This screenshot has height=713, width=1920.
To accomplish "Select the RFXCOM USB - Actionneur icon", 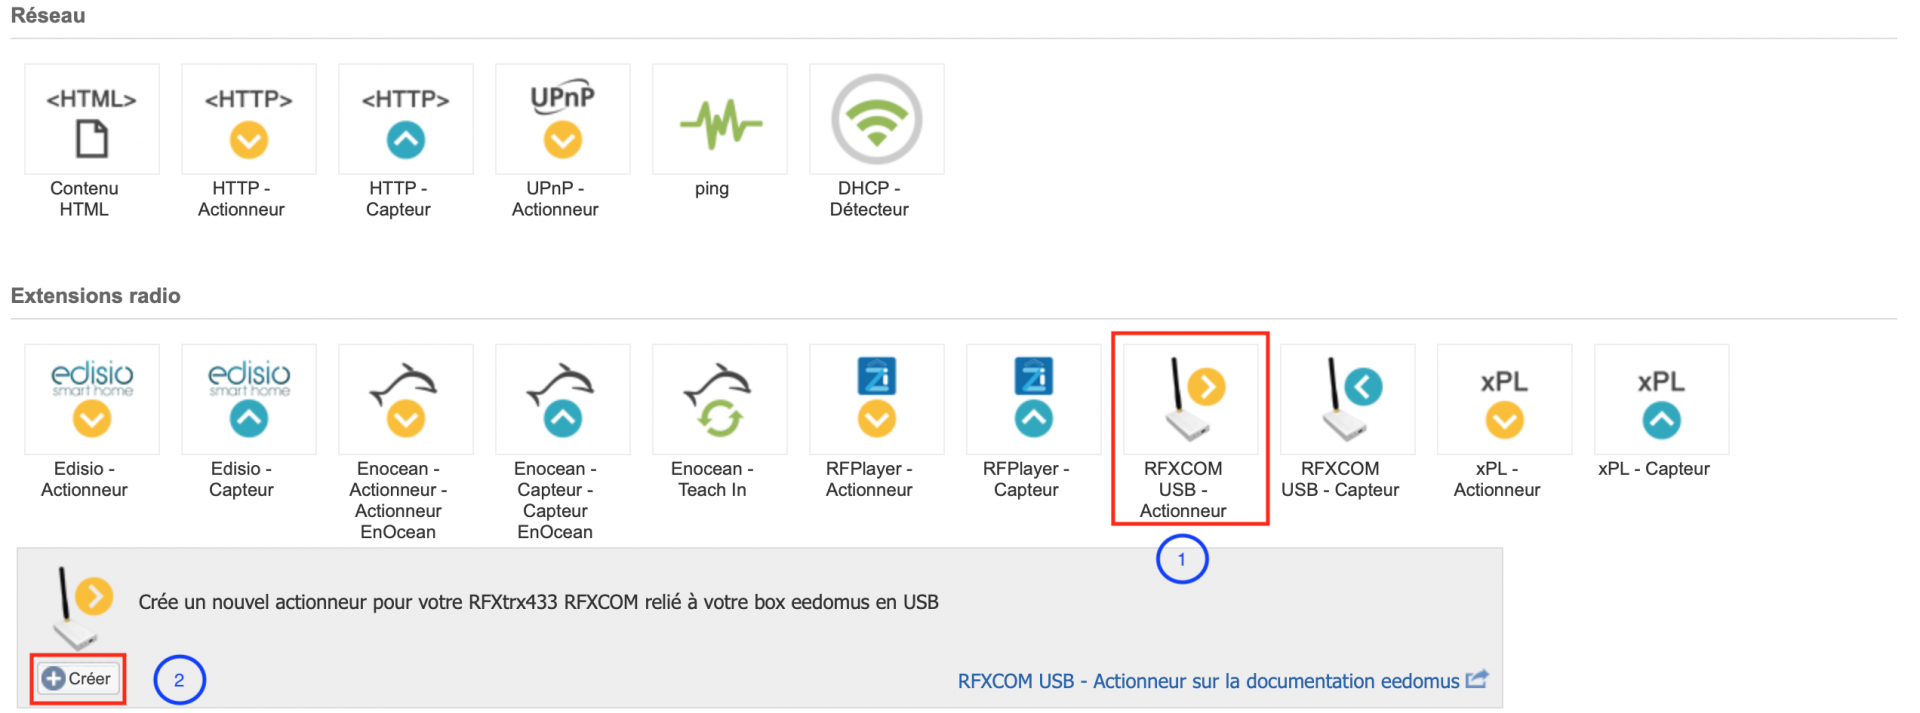I will (x=1191, y=400).
